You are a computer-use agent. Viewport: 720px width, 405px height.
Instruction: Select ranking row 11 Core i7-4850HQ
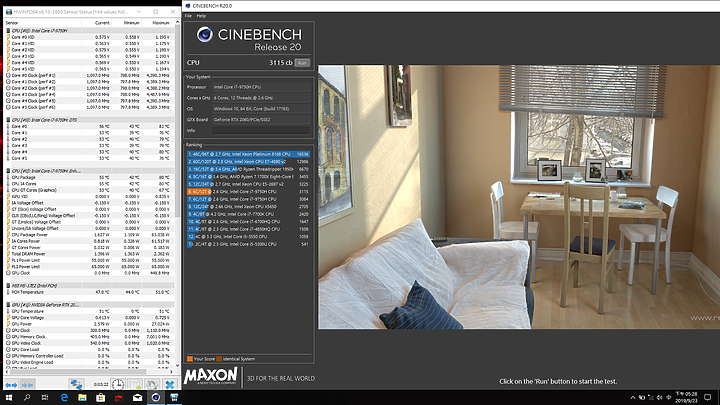248,229
